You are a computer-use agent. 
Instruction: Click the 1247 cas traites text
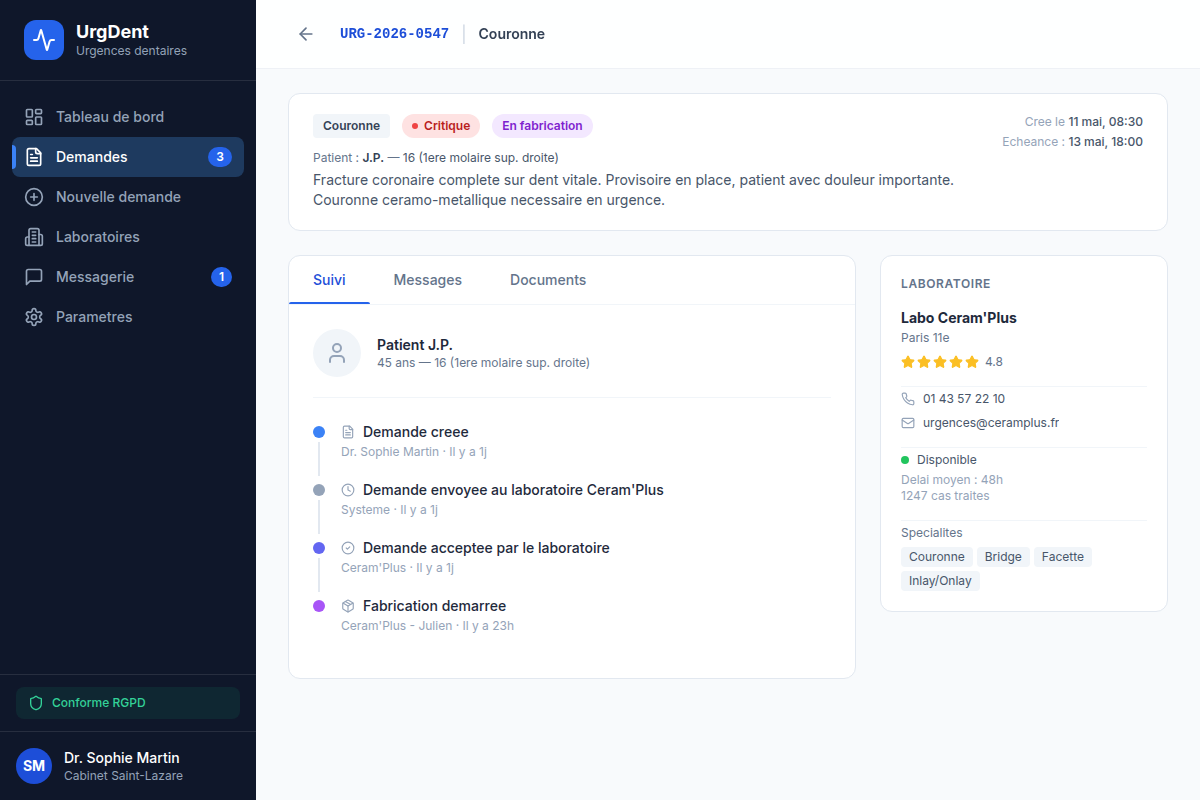(945, 496)
